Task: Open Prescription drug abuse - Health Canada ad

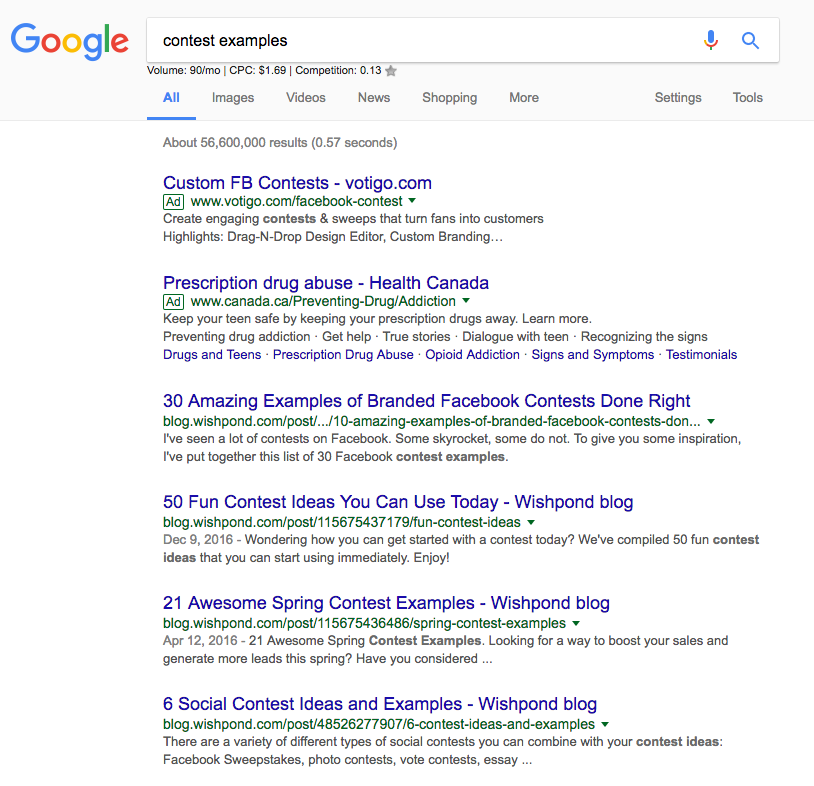Action: pyautogui.click(x=325, y=283)
